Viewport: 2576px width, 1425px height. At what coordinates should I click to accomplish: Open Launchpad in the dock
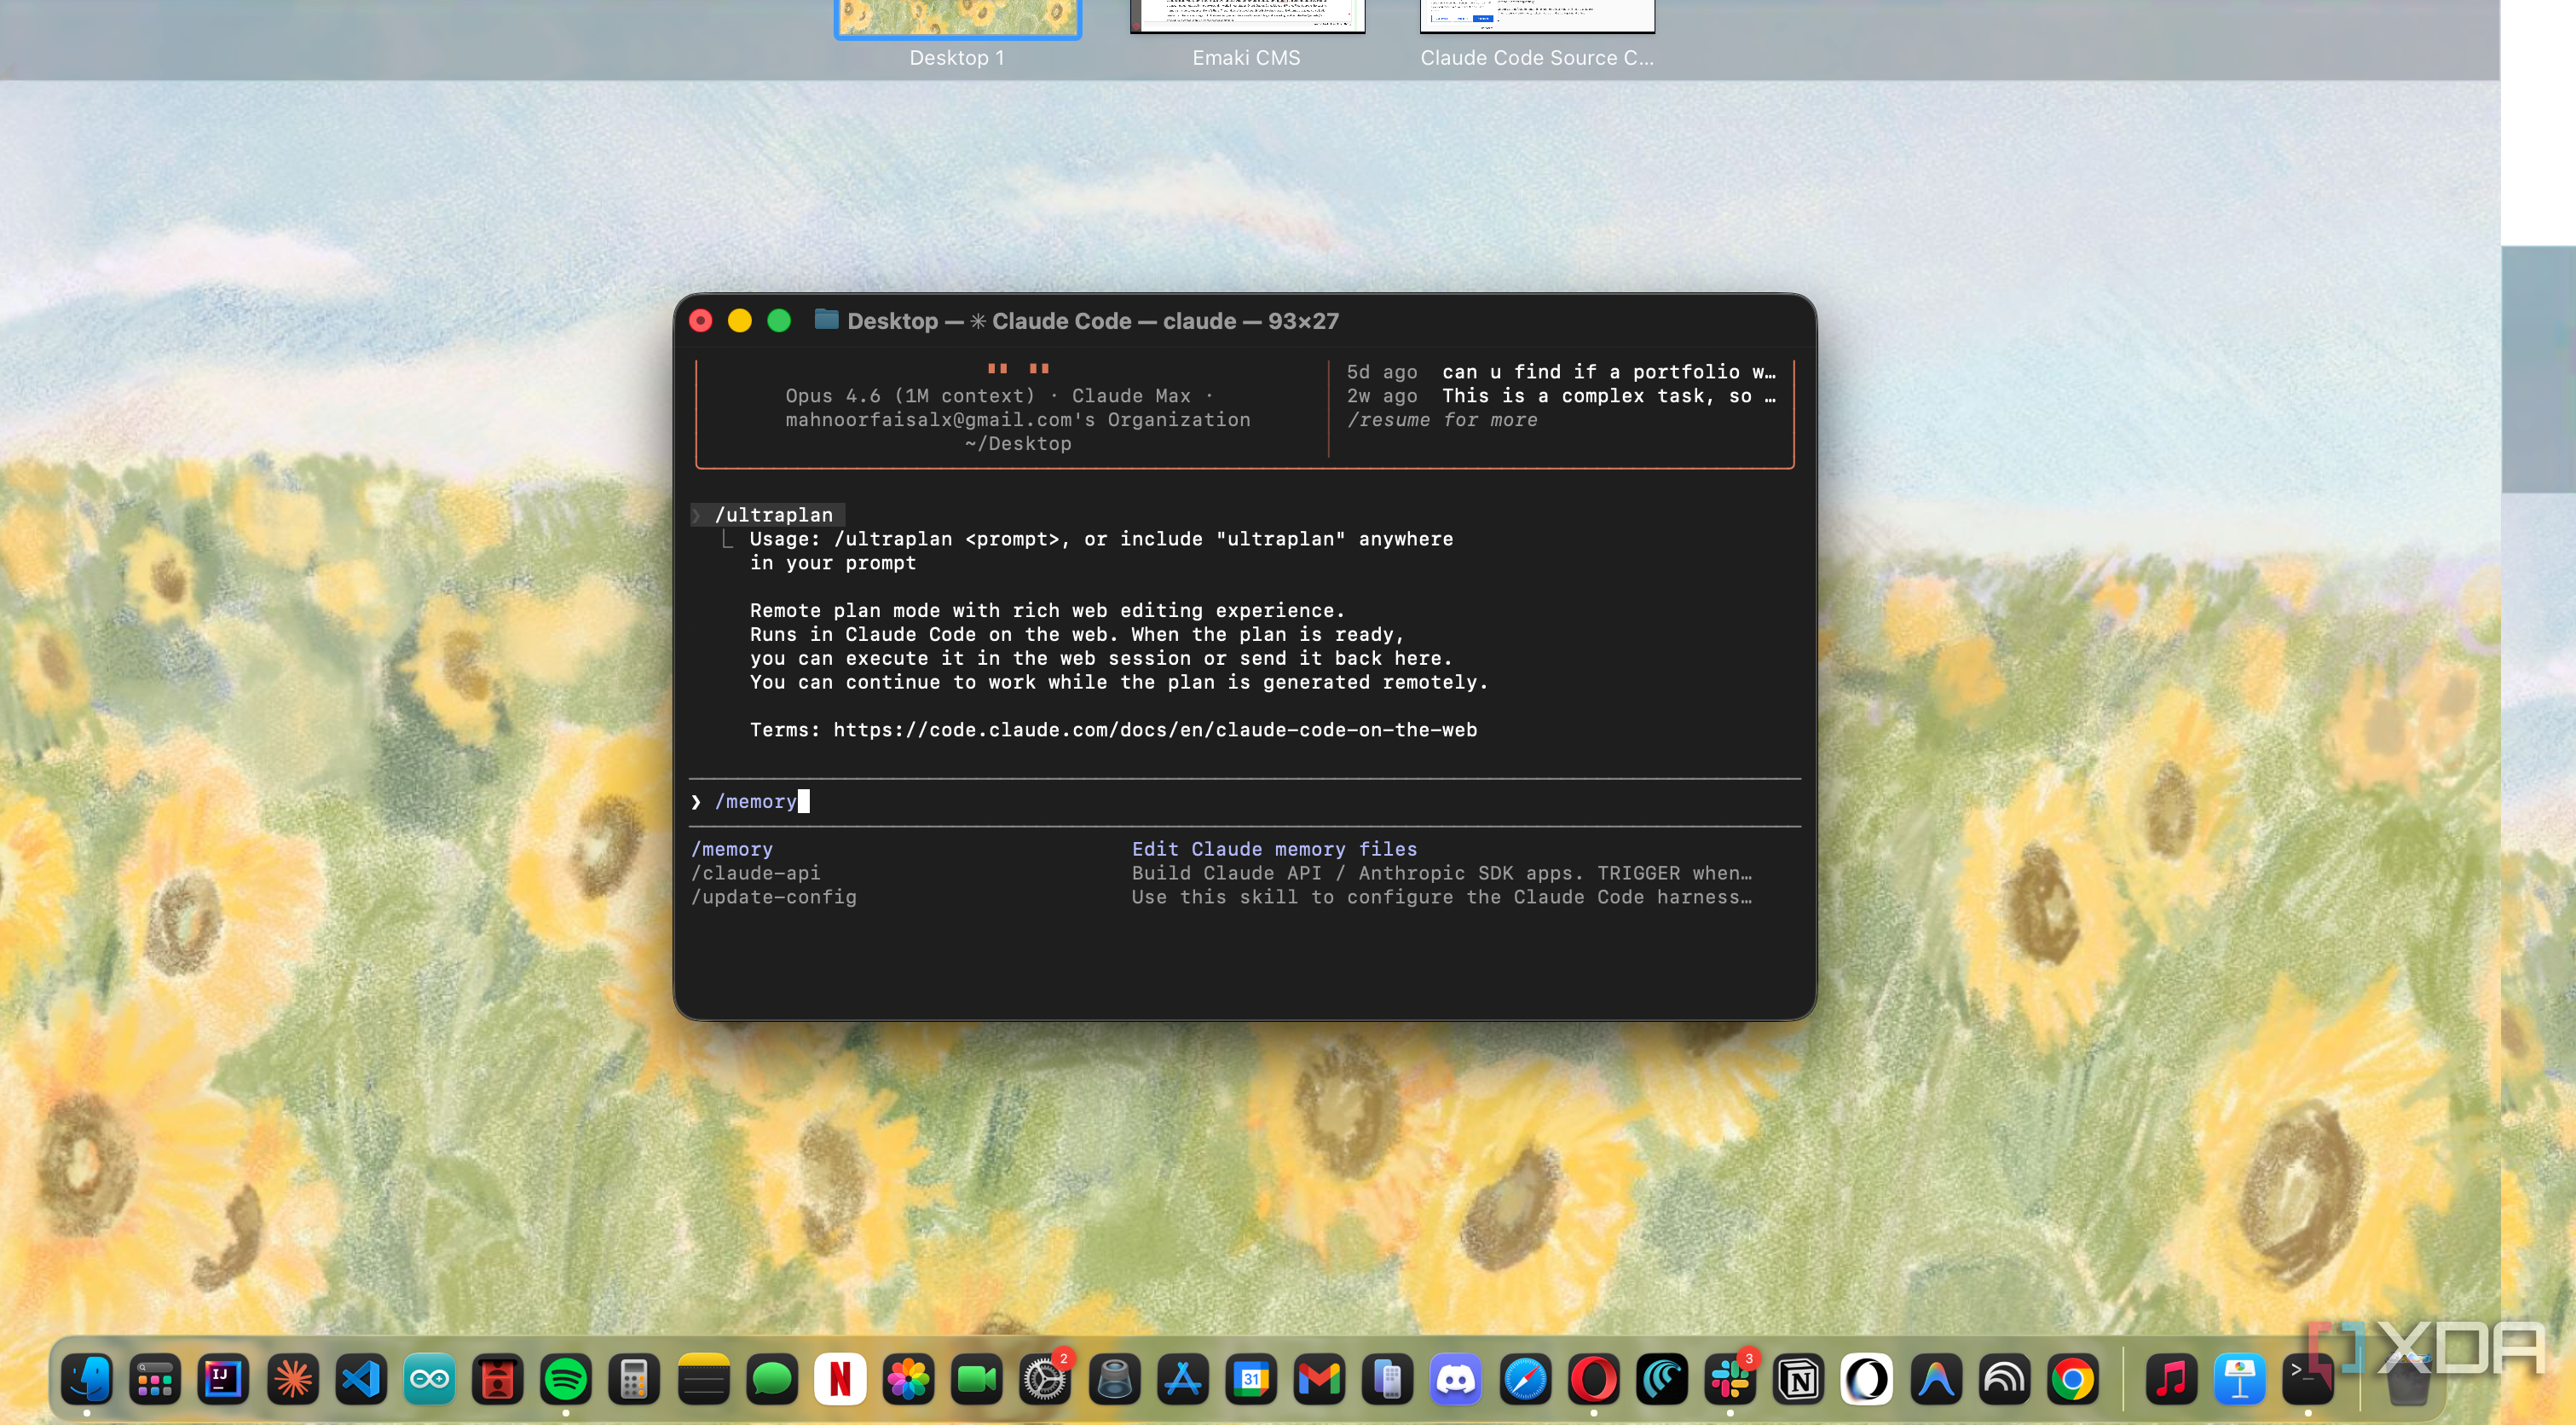pyautogui.click(x=155, y=1379)
